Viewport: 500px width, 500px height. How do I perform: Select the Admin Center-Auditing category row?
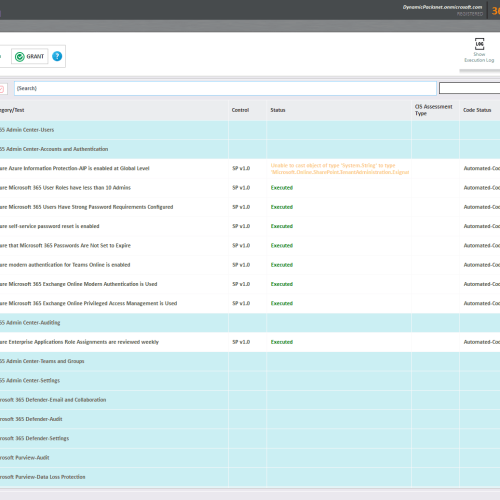(x=250, y=323)
